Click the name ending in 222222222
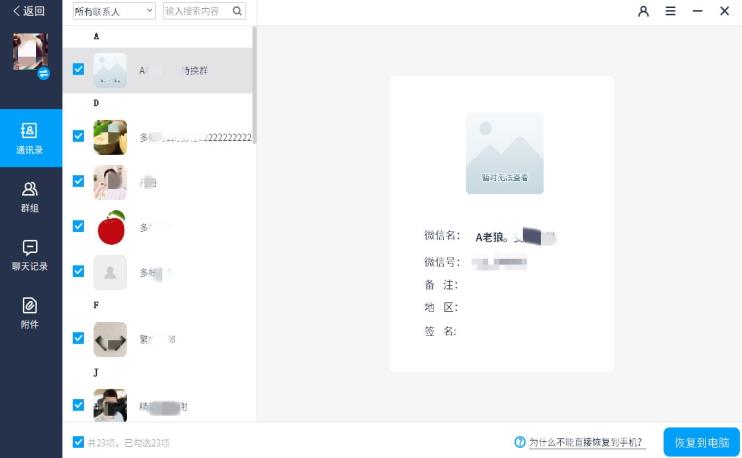The image size is (742, 458). click(x=196, y=137)
